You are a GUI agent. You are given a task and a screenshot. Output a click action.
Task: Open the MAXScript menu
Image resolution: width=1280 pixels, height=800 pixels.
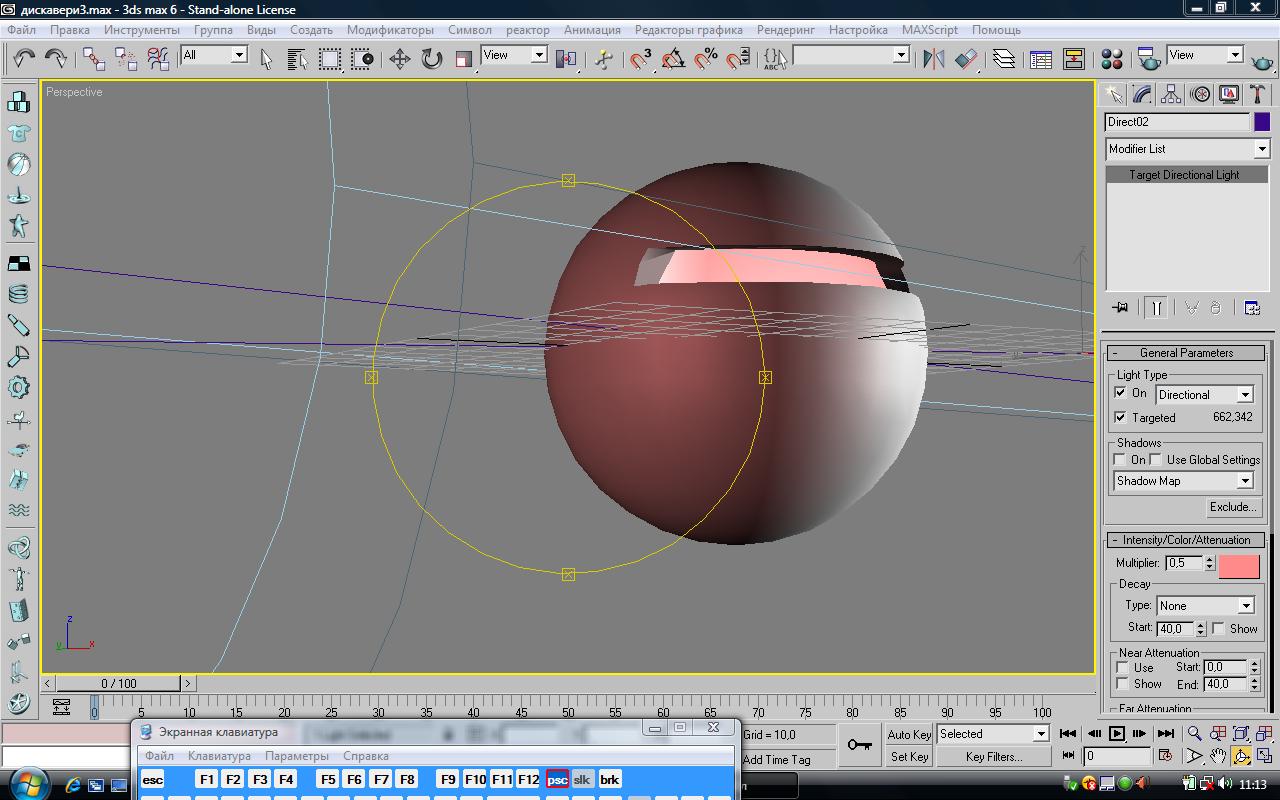coord(930,30)
